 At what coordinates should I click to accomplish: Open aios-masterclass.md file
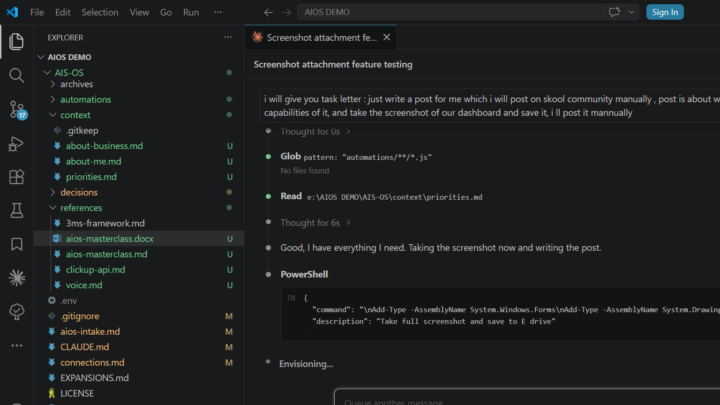pos(107,254)
